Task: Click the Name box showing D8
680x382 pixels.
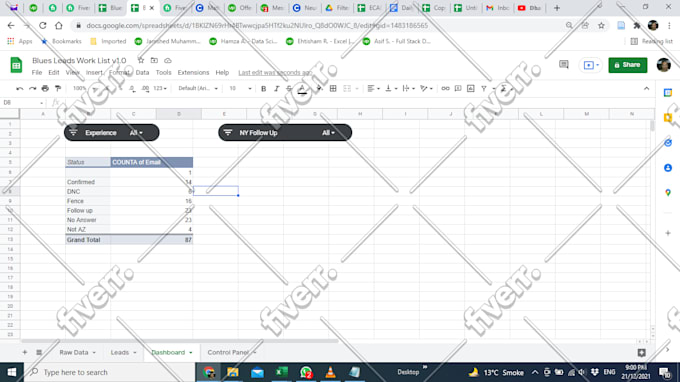Action: pos(22,103)
